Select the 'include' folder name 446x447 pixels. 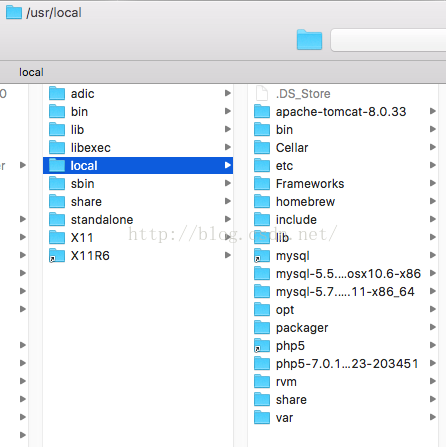tap(296, 220)
